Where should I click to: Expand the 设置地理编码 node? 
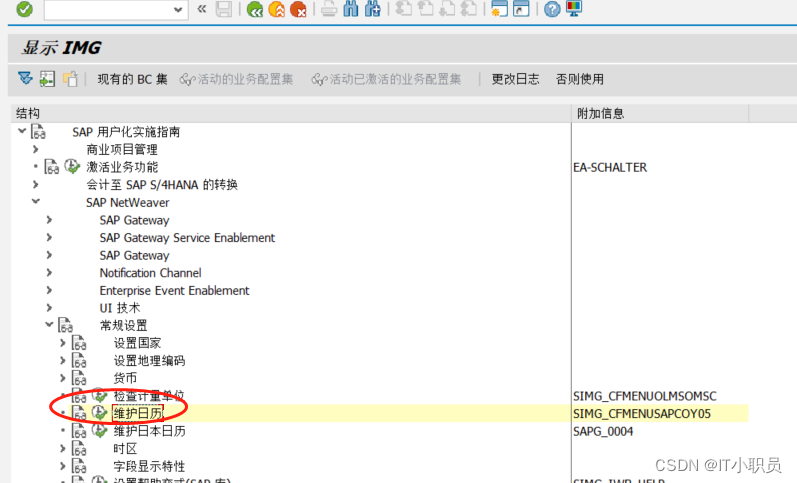click(63, 360)
